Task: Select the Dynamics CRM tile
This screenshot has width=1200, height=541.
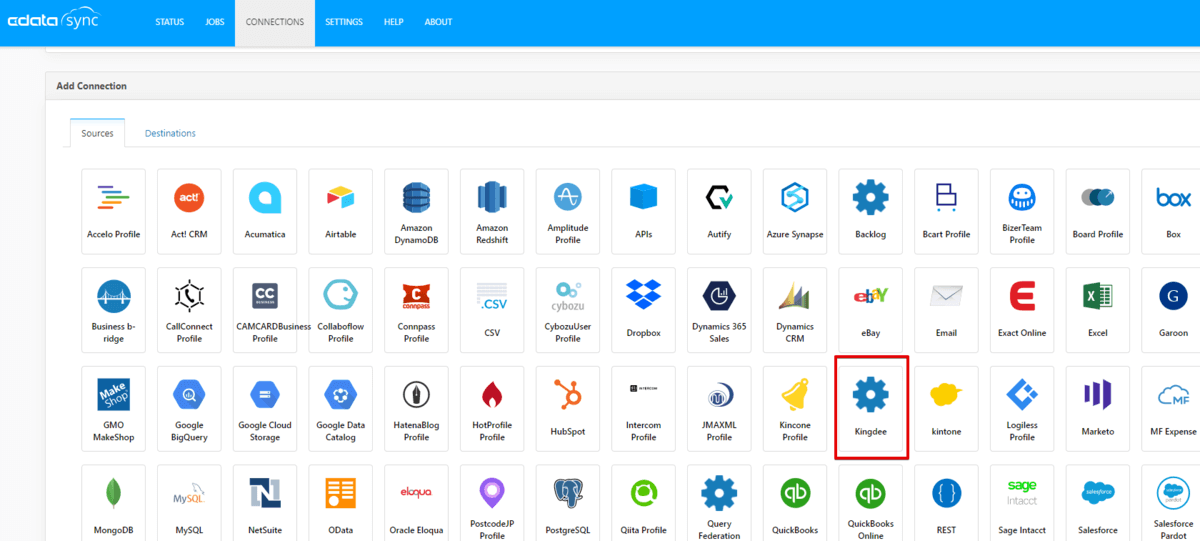Action: pos(795,310)
